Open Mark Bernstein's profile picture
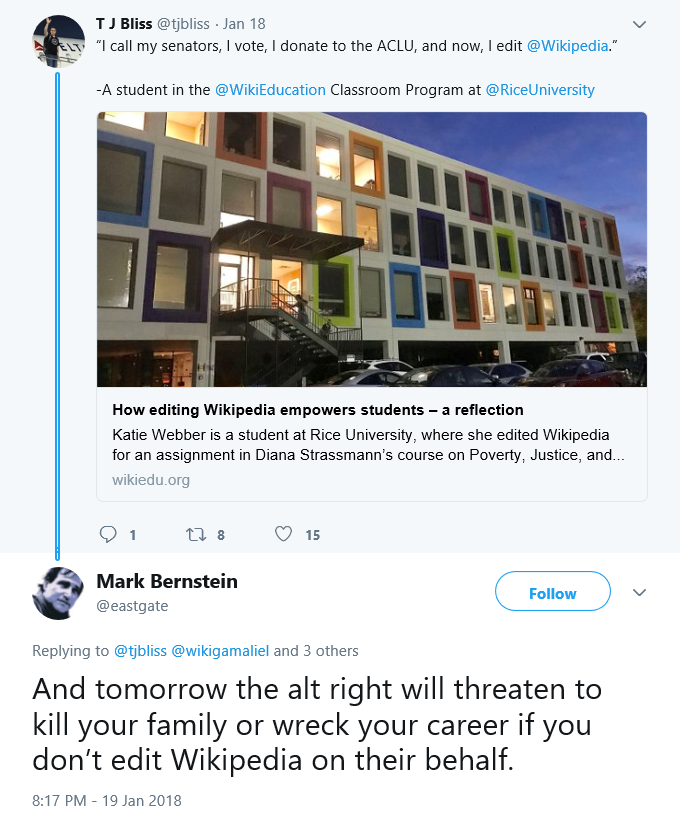The image size is (680, 817). (58, 593)
